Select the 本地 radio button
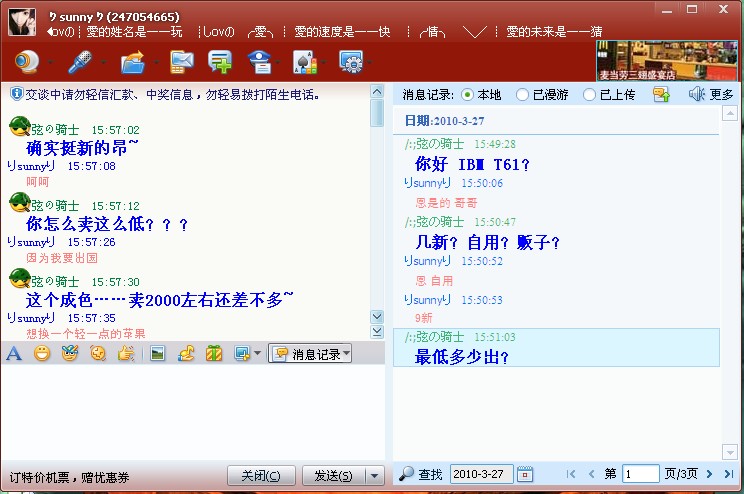The width and height of the screenshot is (744, 494). (468, 95)
